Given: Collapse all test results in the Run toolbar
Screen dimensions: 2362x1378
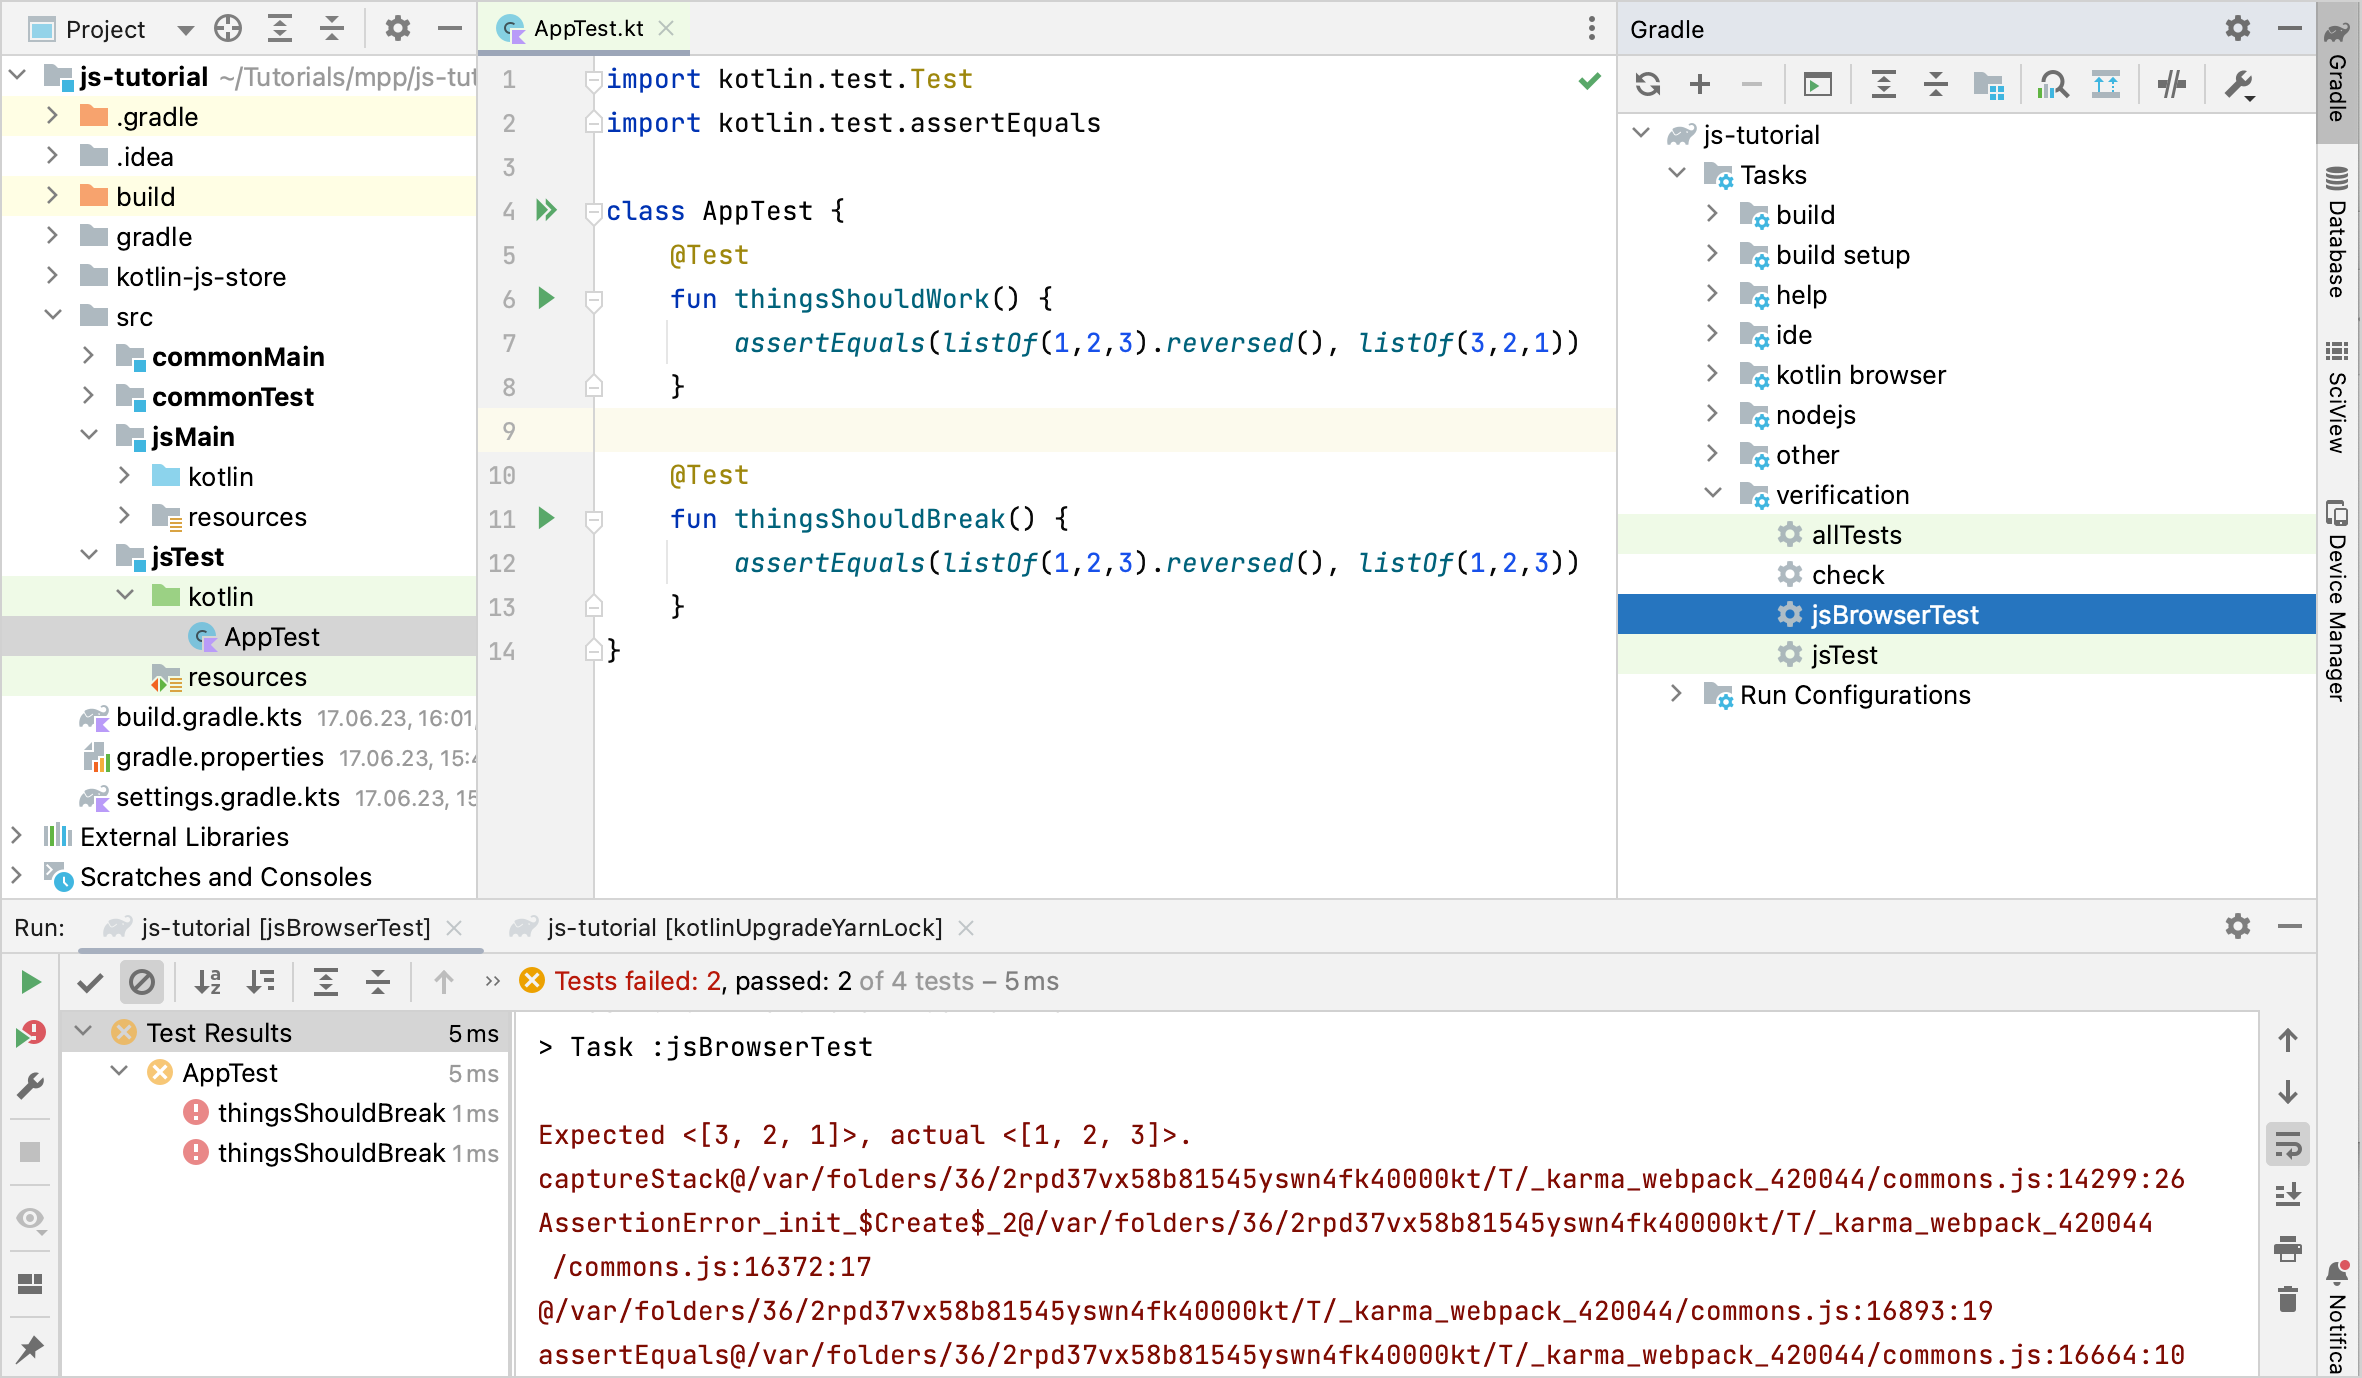Looking at the screenshot, I should [378, 983].
